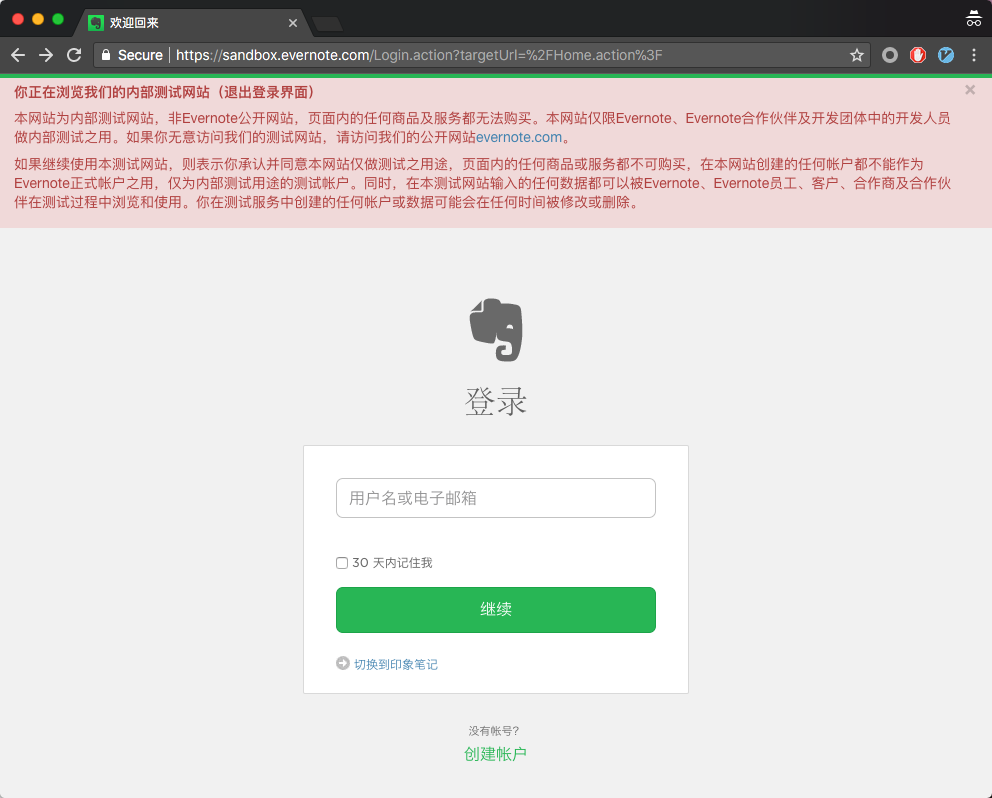992x798 pixels.
Task: Click the URL in the address bar
Action: coord(419,55)
